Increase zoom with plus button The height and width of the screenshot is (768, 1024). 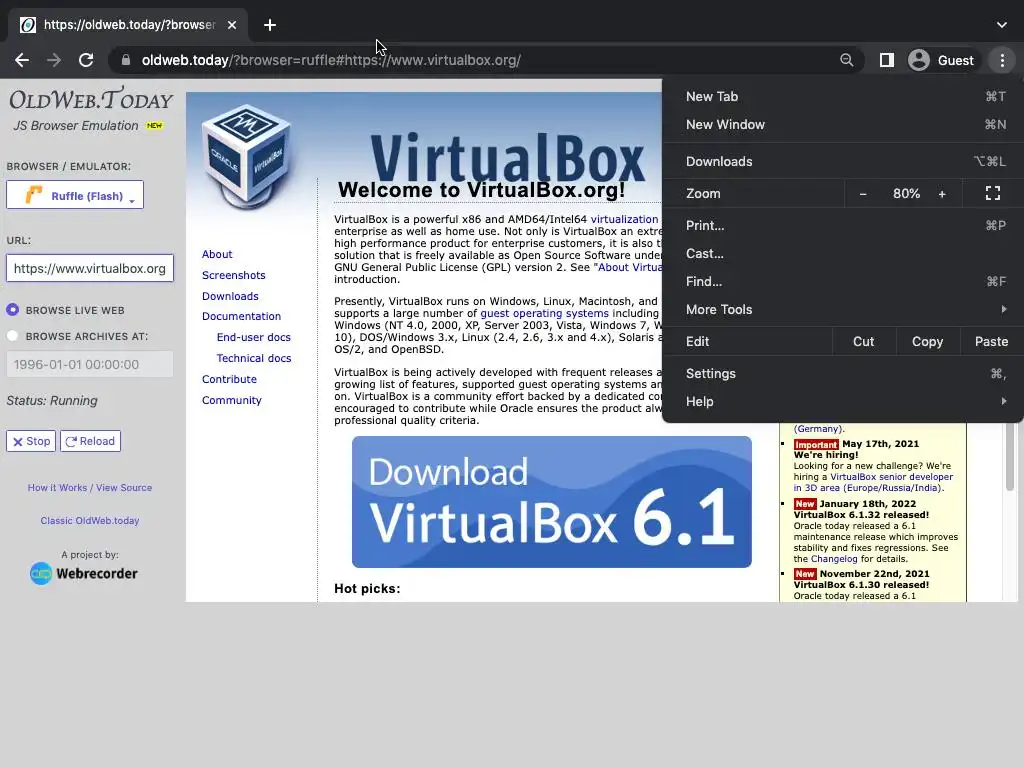pyautogui.click(x=942, y=194)
